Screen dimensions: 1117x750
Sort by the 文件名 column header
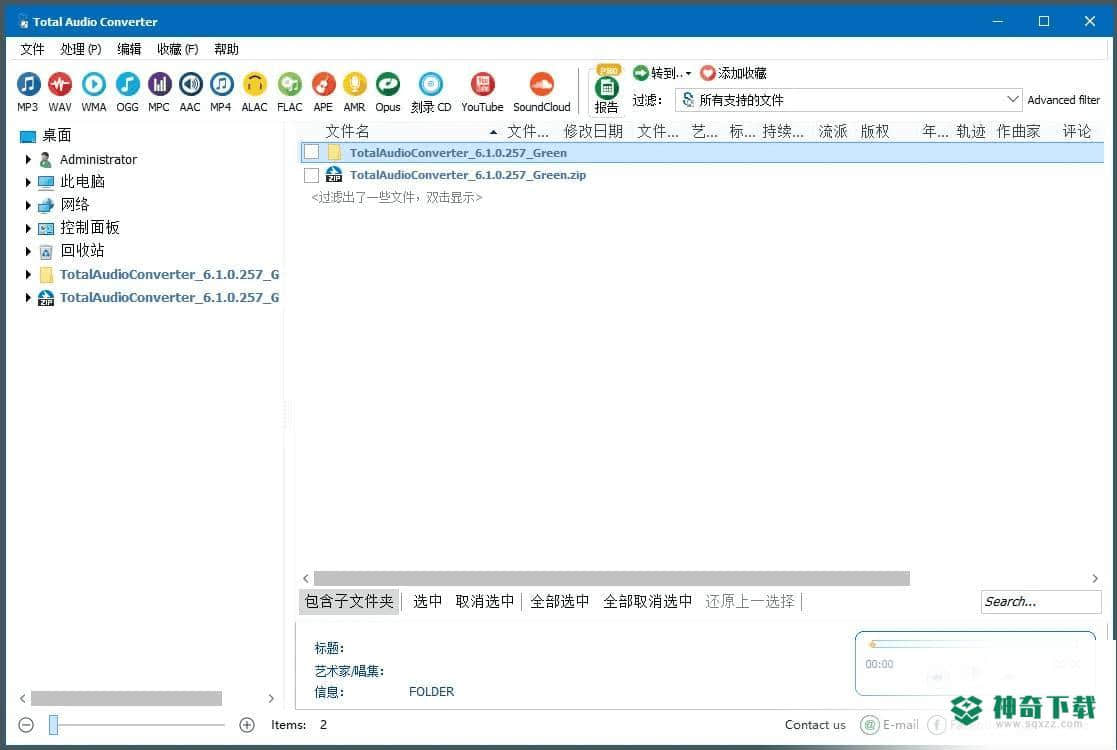point(347,131)
